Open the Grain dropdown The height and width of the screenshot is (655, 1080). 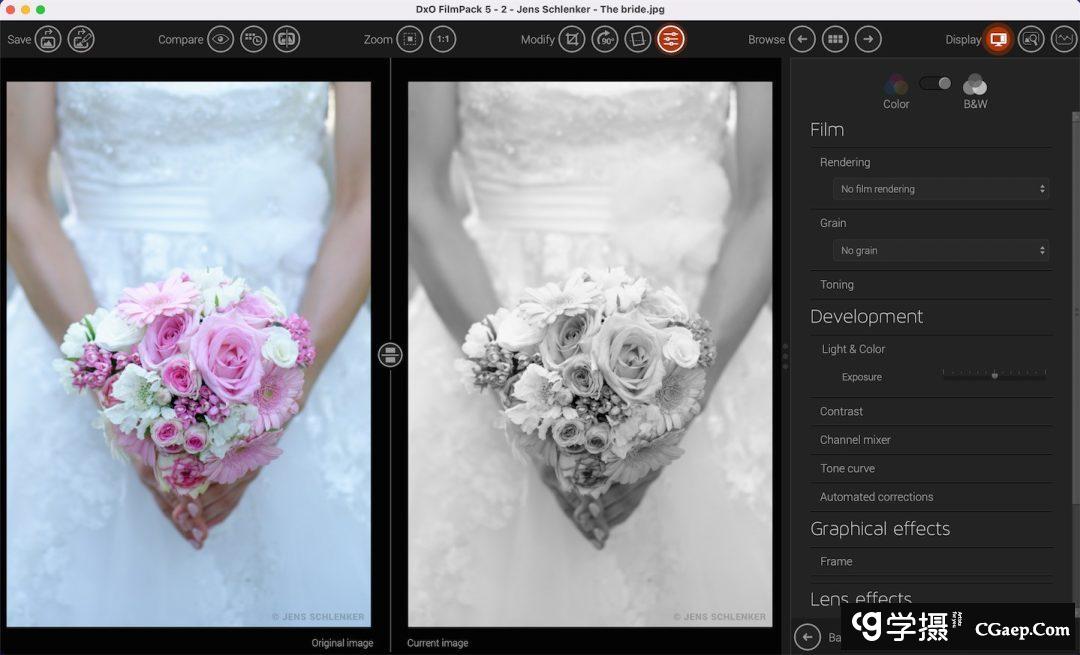940,251
